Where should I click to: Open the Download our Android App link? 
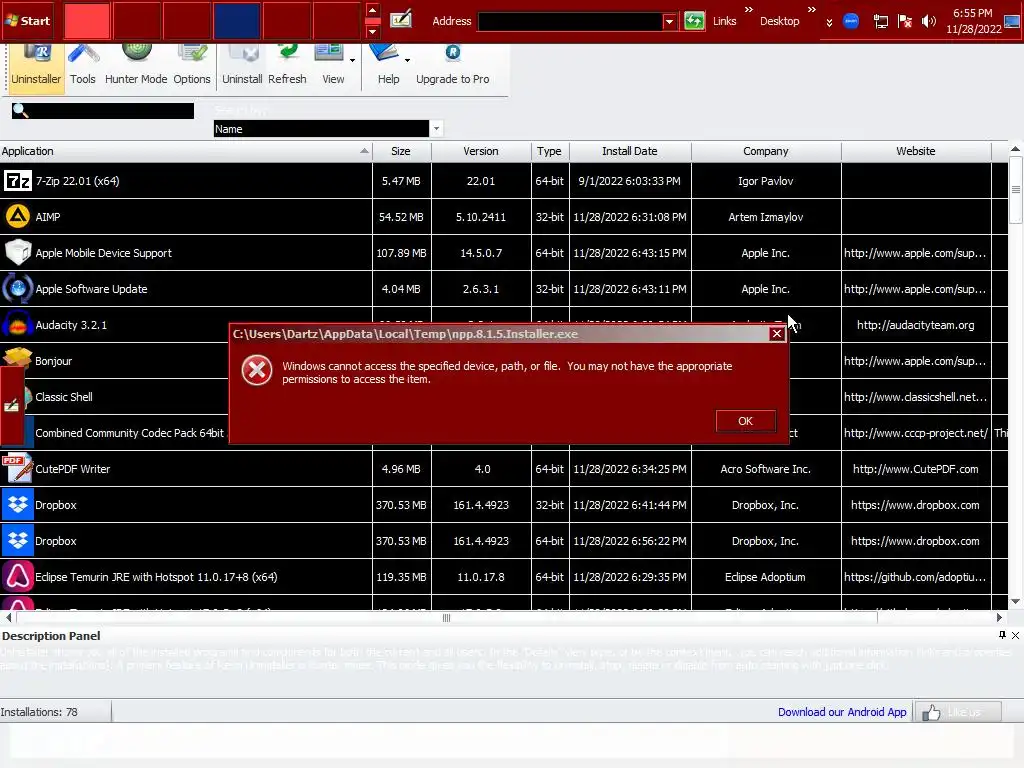pyautogui.click(x=842, y=712)
